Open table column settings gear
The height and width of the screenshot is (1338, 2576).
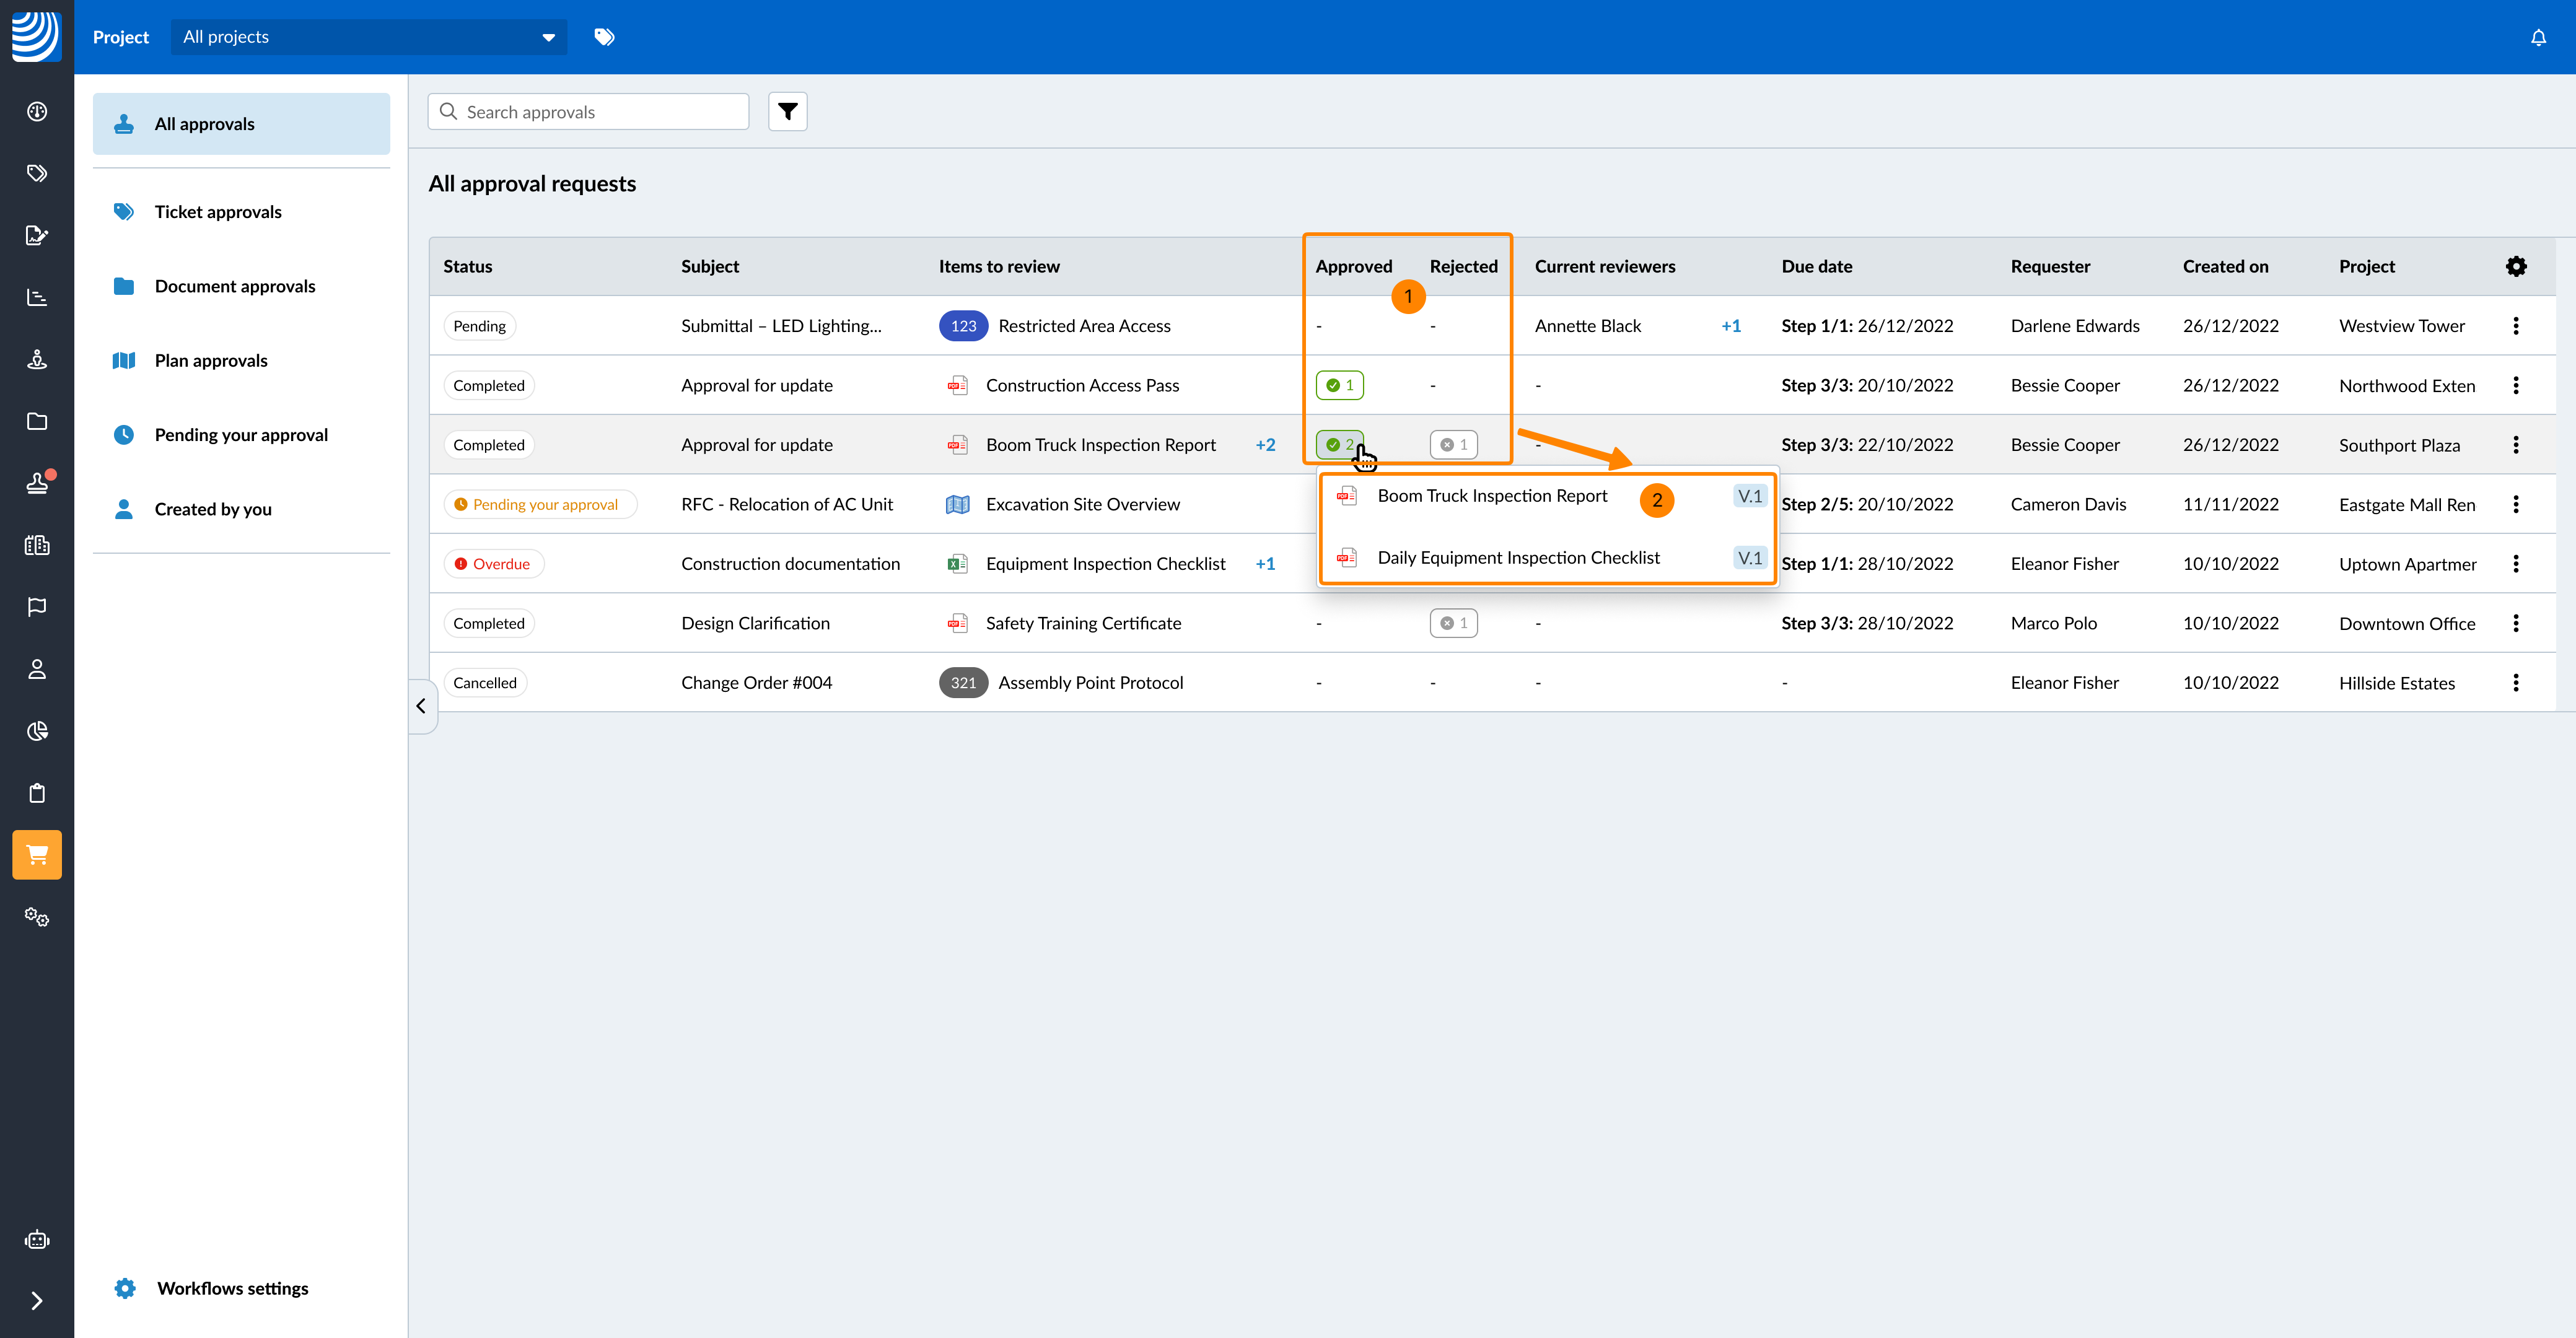point(2516,266)
